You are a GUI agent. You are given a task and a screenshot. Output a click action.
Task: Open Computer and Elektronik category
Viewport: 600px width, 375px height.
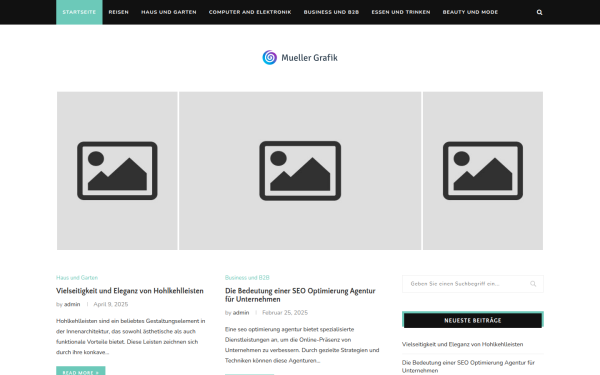coord(250,12)
